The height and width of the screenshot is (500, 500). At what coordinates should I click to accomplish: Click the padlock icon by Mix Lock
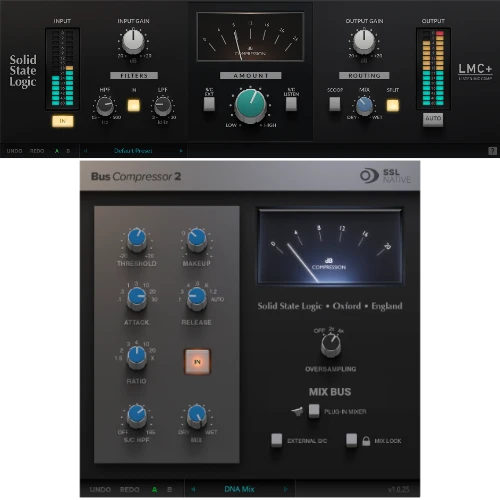coord(366,441)
